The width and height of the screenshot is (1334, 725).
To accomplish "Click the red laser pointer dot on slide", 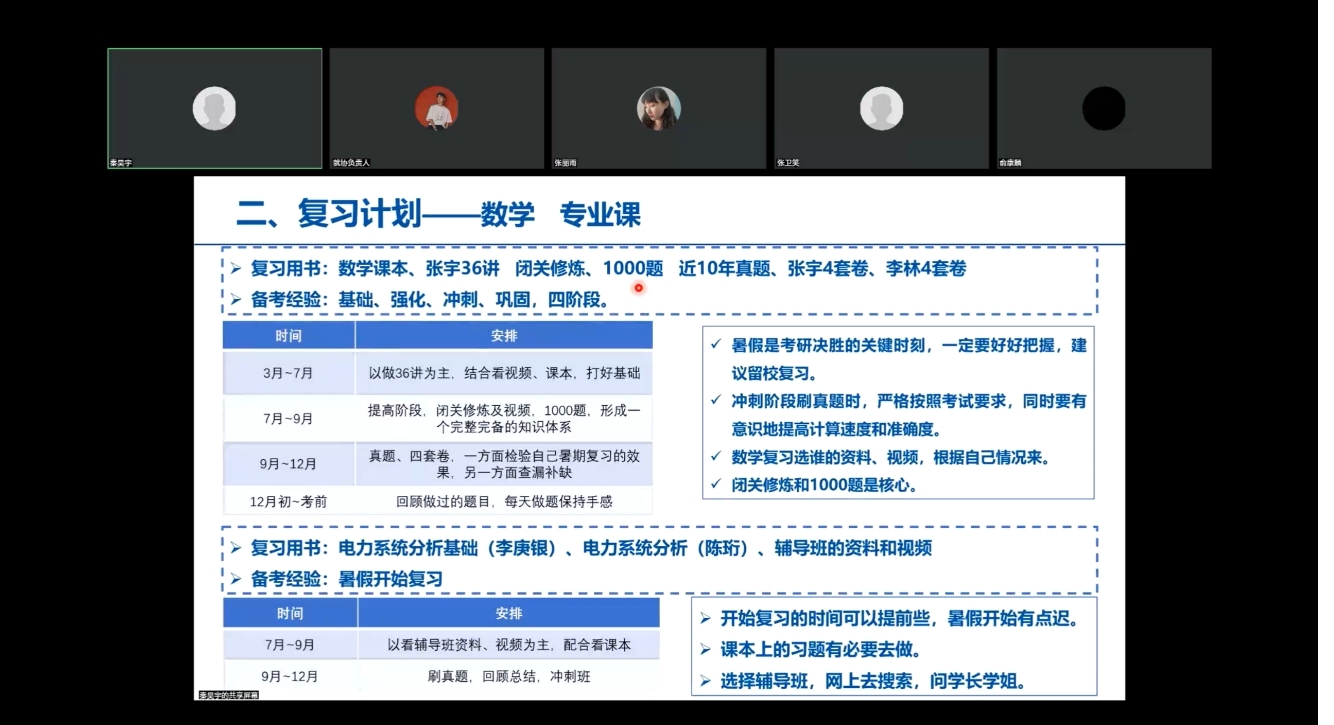I will [638, 288].
